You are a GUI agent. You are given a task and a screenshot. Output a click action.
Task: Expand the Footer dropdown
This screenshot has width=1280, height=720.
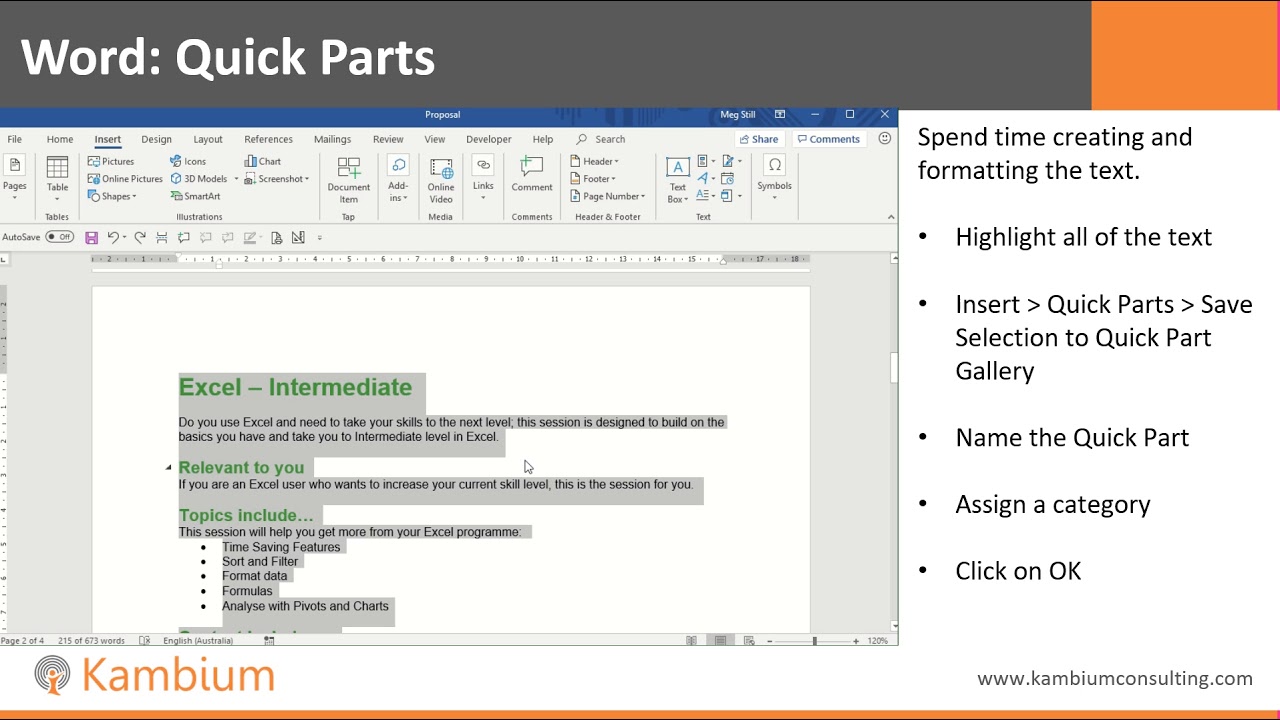[x=594, y=179]
